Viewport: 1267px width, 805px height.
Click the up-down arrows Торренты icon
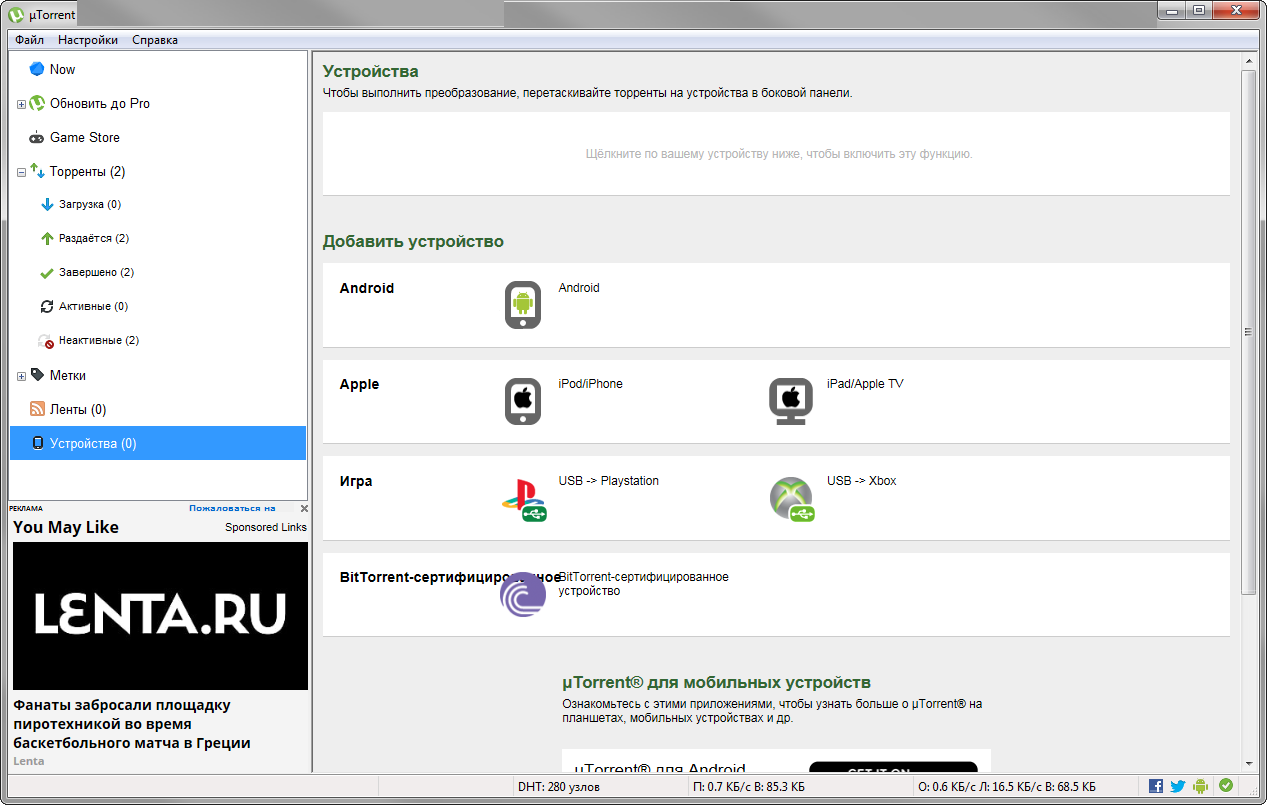coord(37,171)
